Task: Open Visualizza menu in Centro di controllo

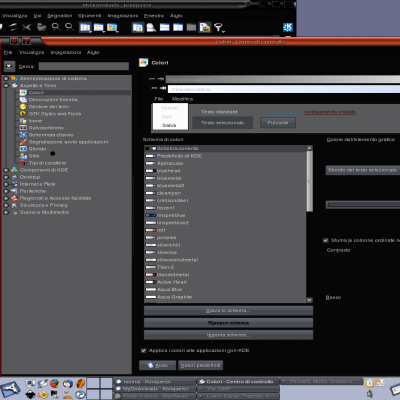Action: point(31,52)
